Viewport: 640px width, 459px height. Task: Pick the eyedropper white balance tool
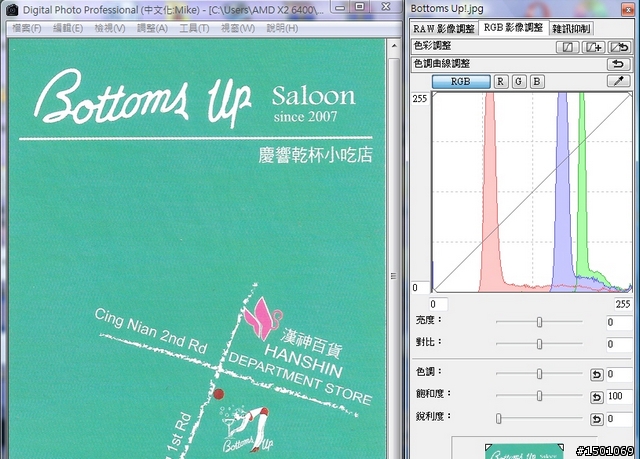point(619,81)
